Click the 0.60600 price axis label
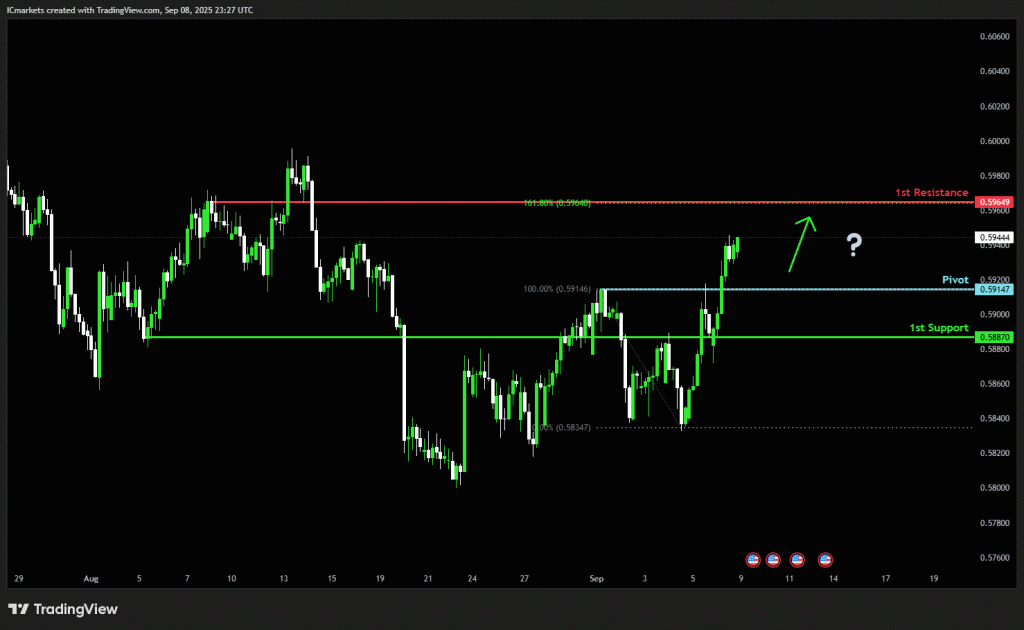Viewport: 1024px width, 630px height. coord(995,37)
